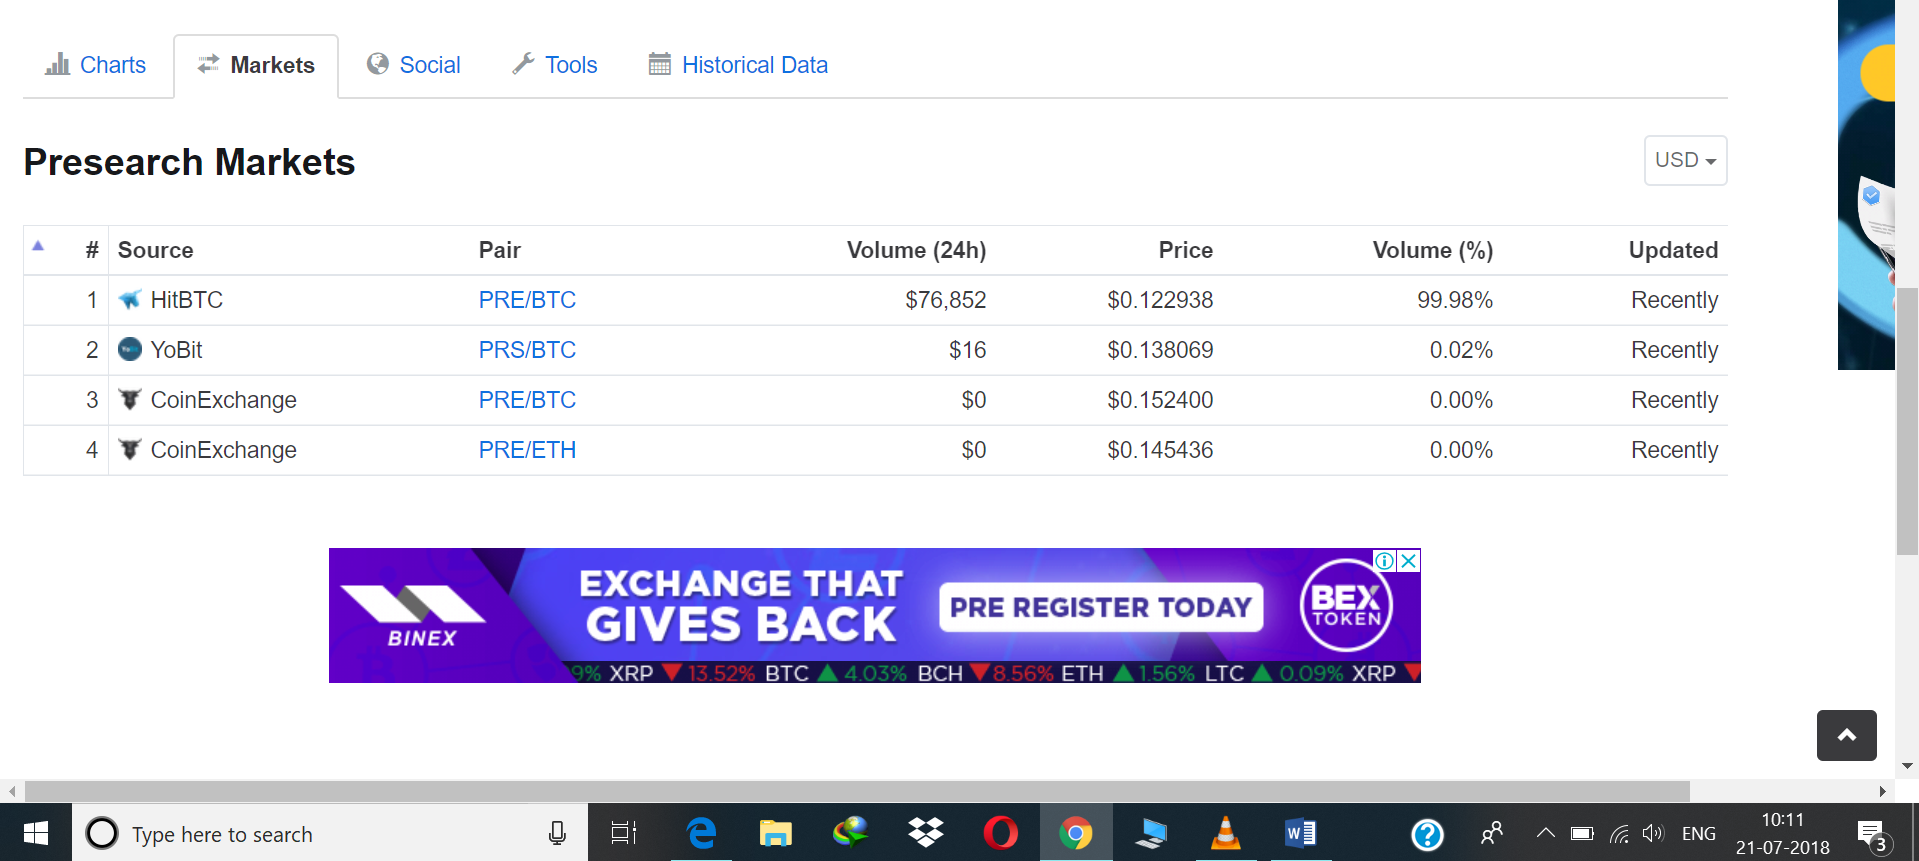Switch to the Social tab
Image resolution: width=1919 pixels, height=861 pixels.
(x=414, y=65)
